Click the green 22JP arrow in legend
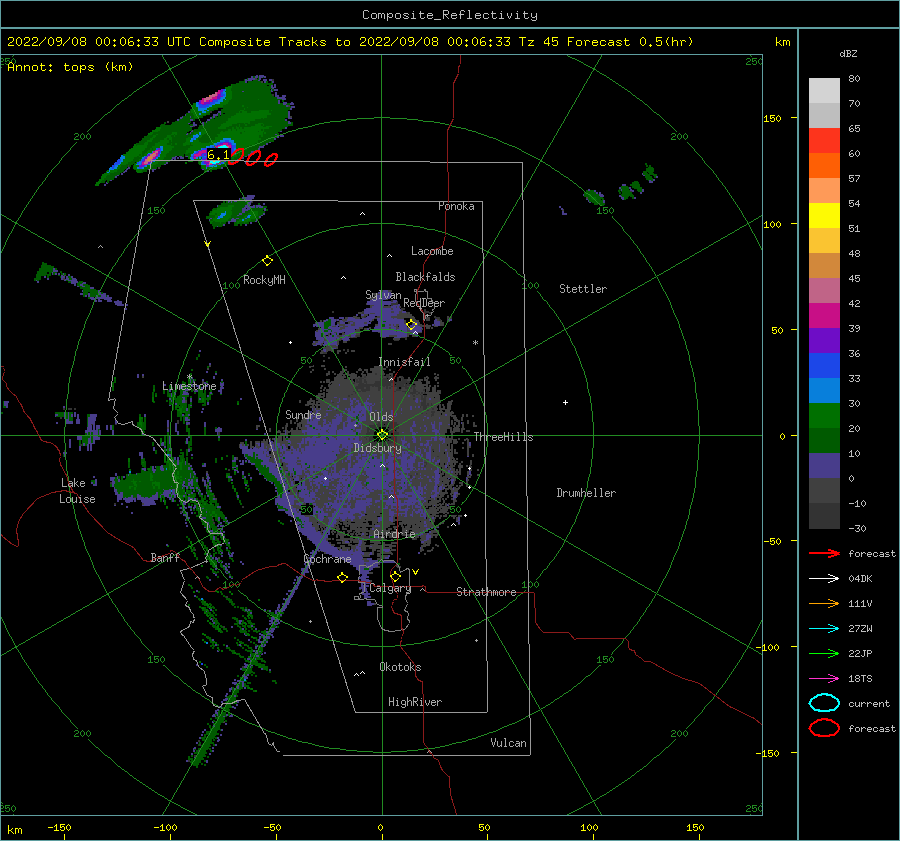Viewport: 900px width, 841px height. [x=824, y=653]
